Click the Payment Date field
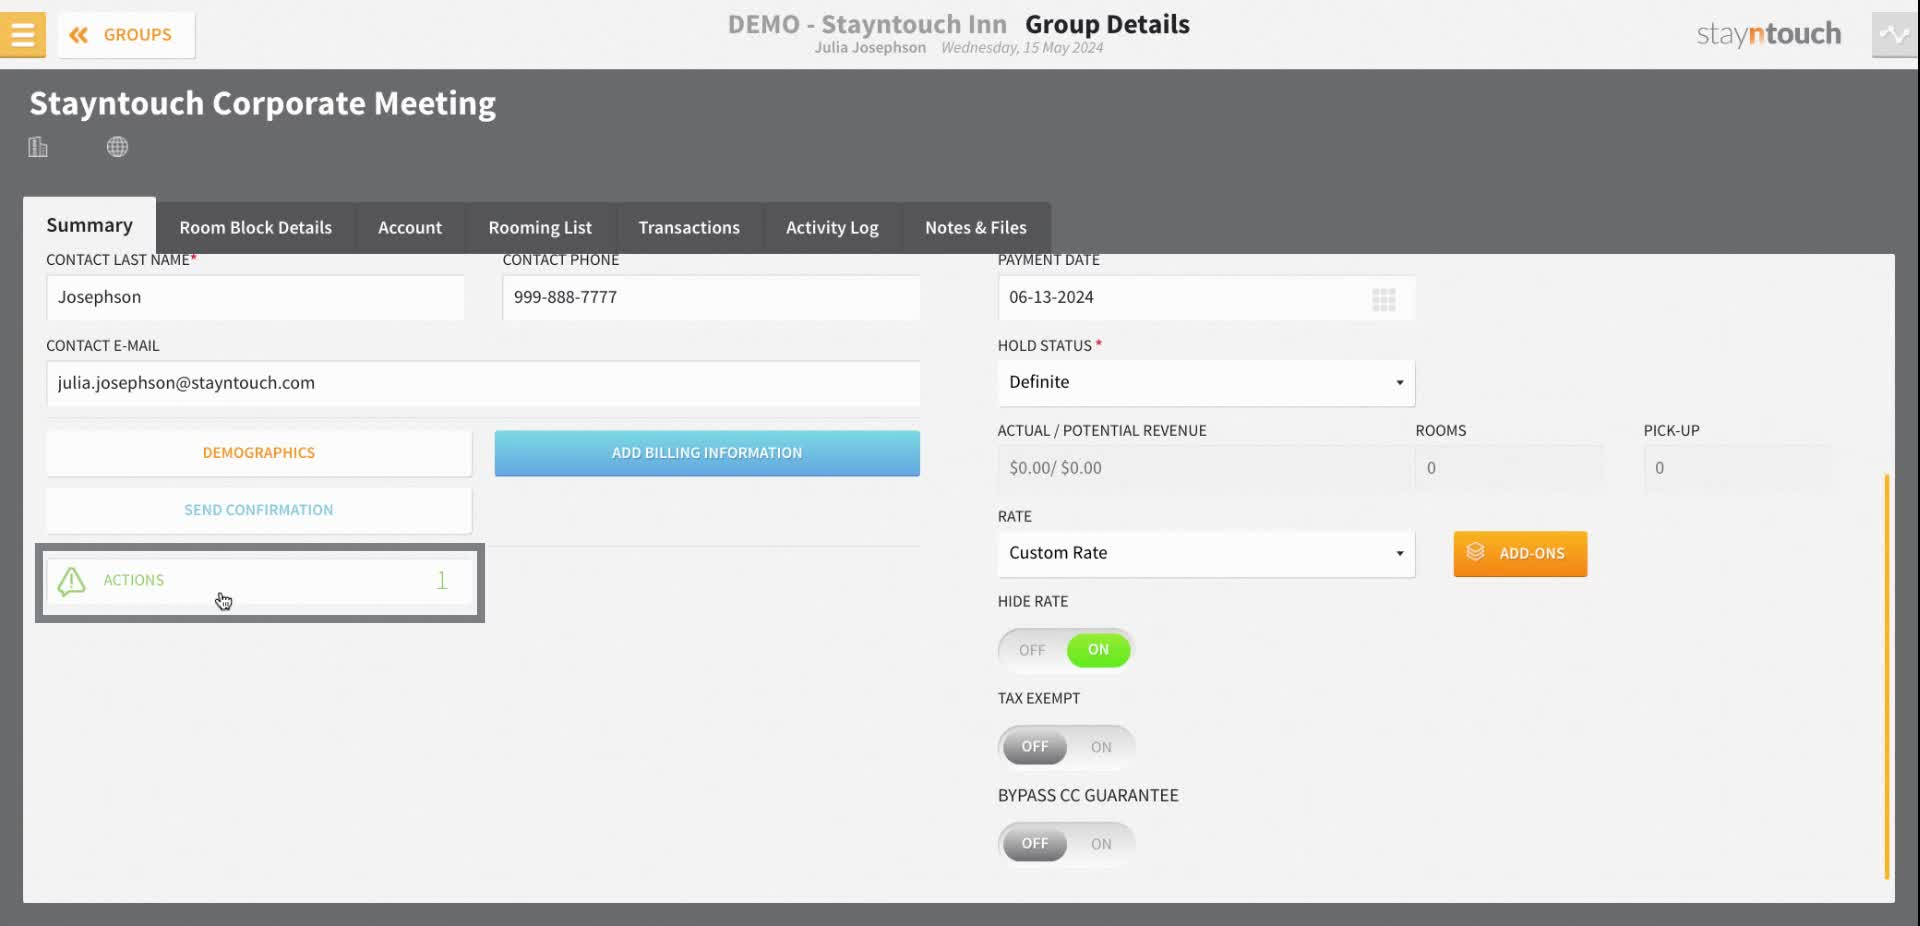Viewport: 1920px width, 926px height. click(x=1206, y=298)
